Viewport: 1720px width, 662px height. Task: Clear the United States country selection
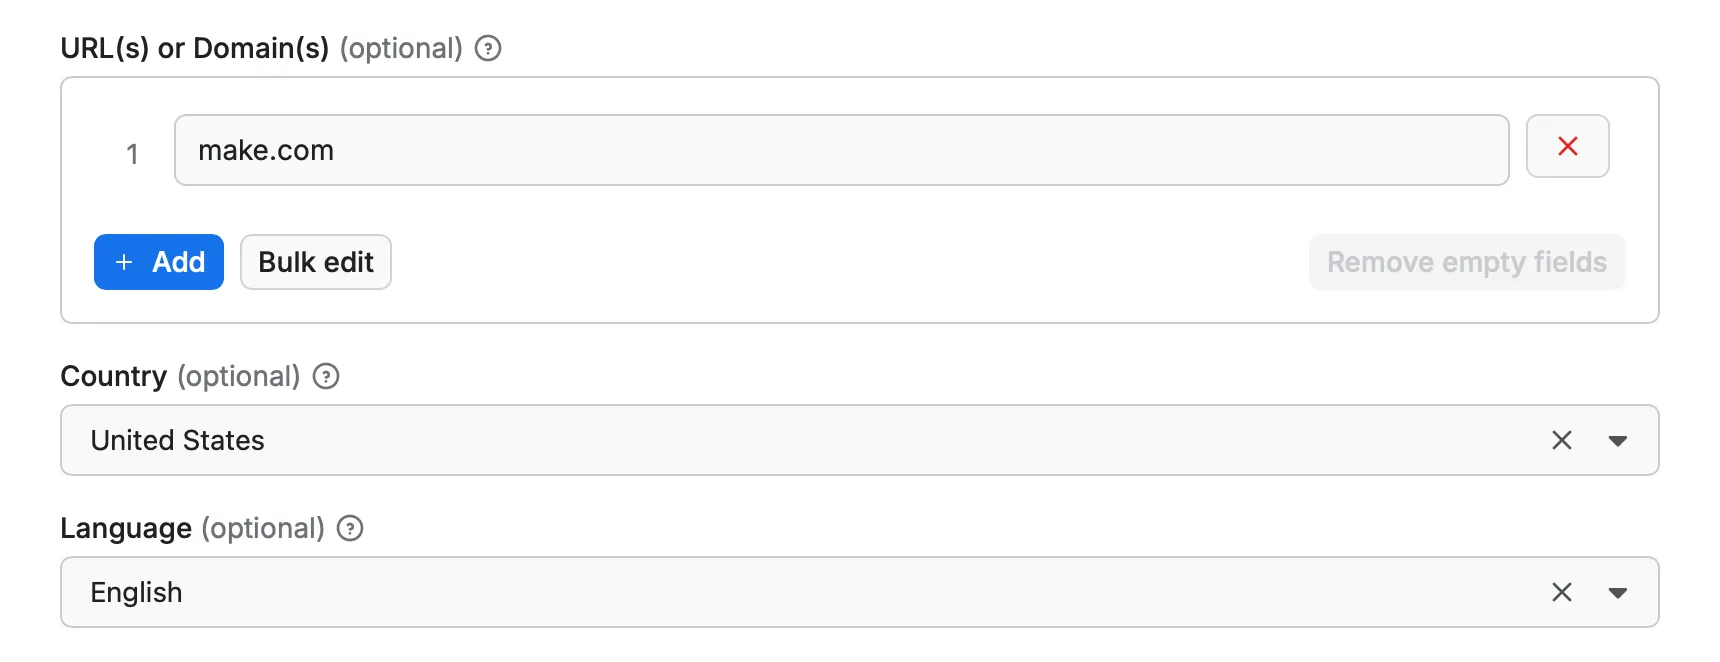coord(1561,440)
